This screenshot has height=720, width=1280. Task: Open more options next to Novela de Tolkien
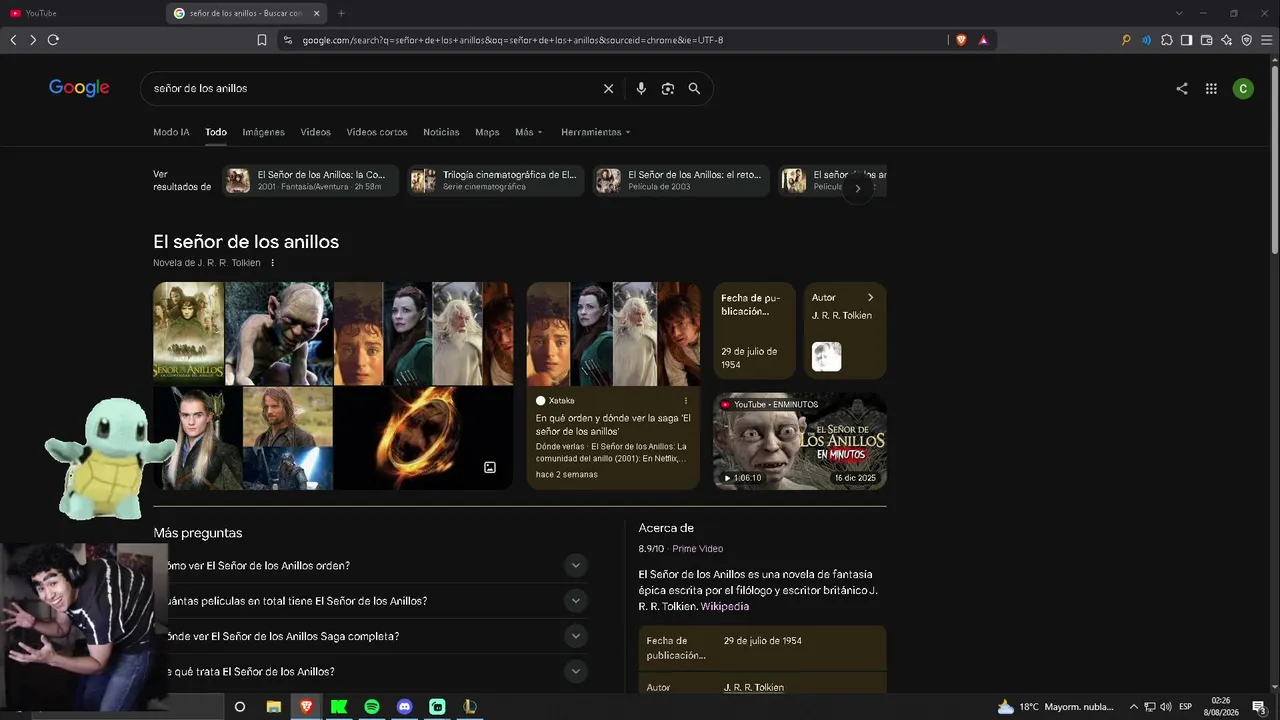pos(272,263)
